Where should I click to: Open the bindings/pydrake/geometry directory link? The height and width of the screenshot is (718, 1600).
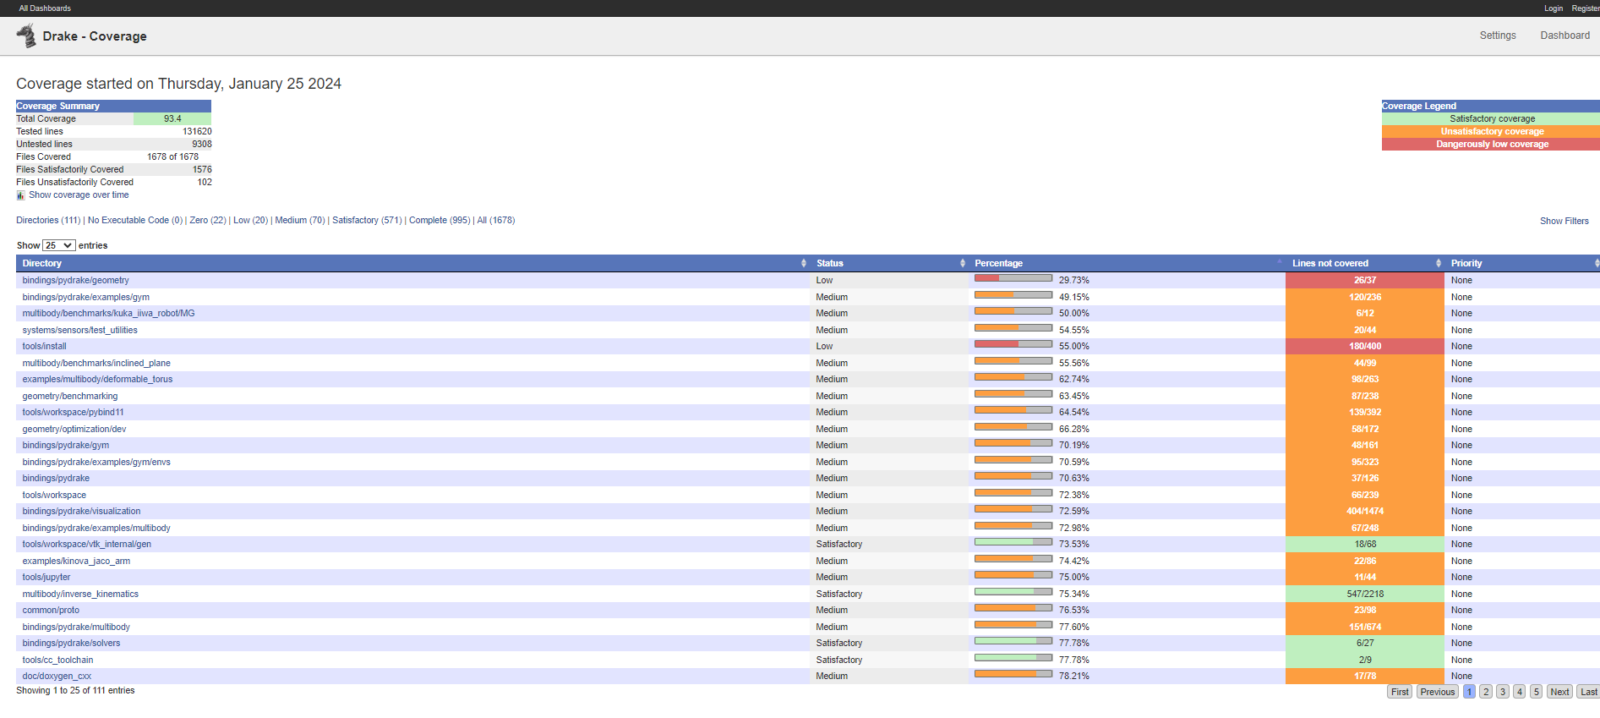[x=76, y=280]
